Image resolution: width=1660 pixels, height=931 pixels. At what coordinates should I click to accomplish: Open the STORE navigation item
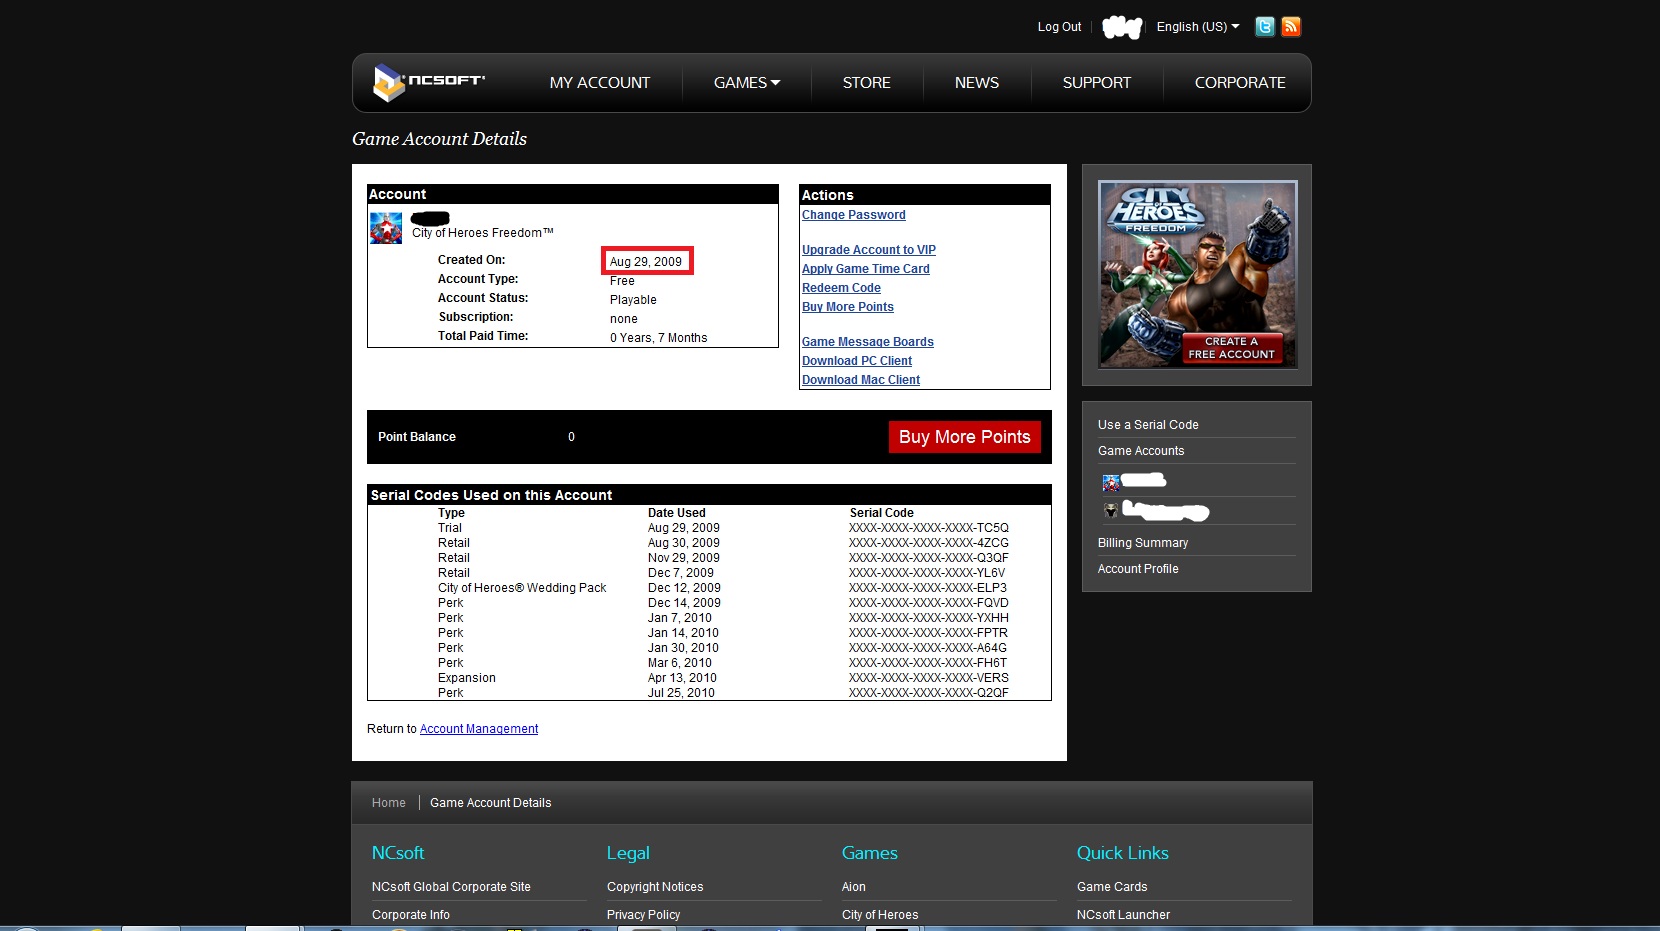point(867,83)
